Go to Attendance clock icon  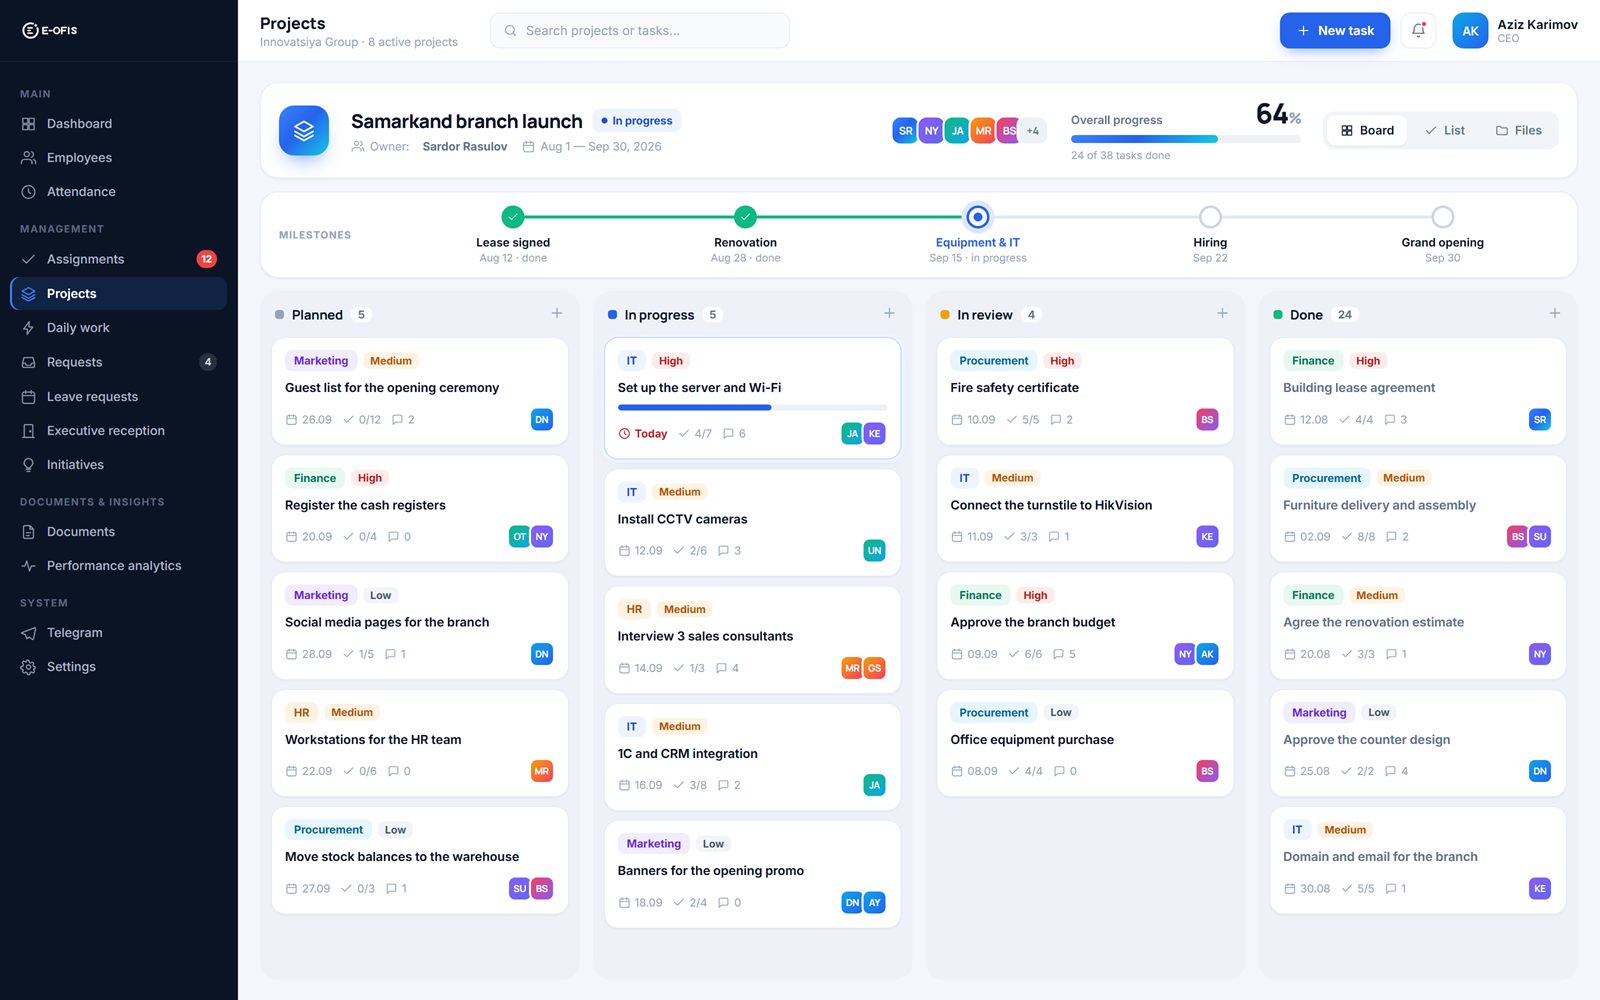coord(29,192)
